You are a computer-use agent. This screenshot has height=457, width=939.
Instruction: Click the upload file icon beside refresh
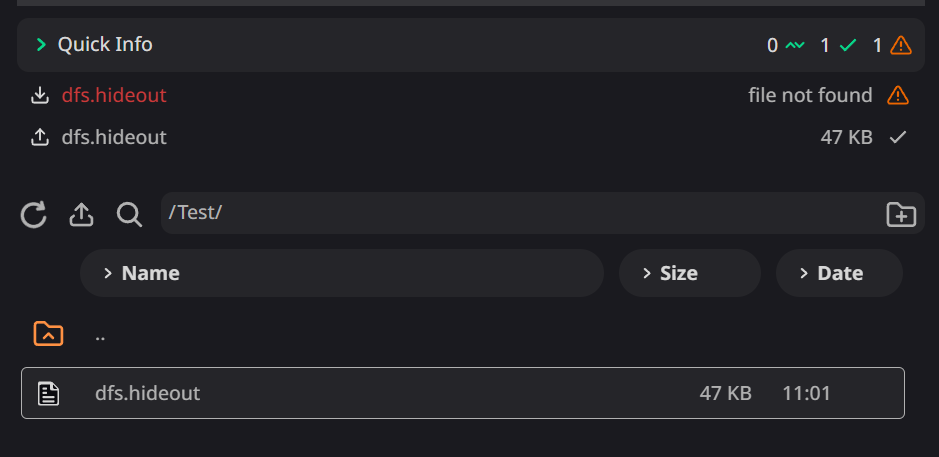pos(81,214)
